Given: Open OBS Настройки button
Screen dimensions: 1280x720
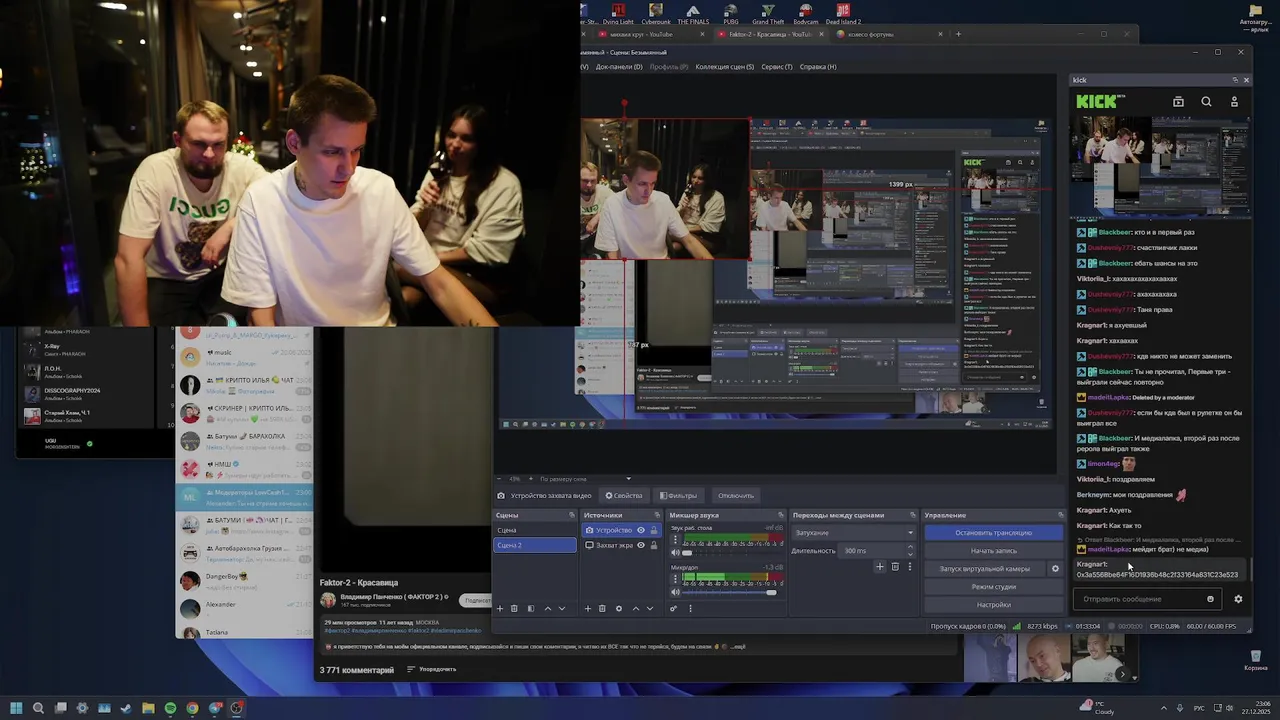Looking at the screenshot, I should coord(994,604).
